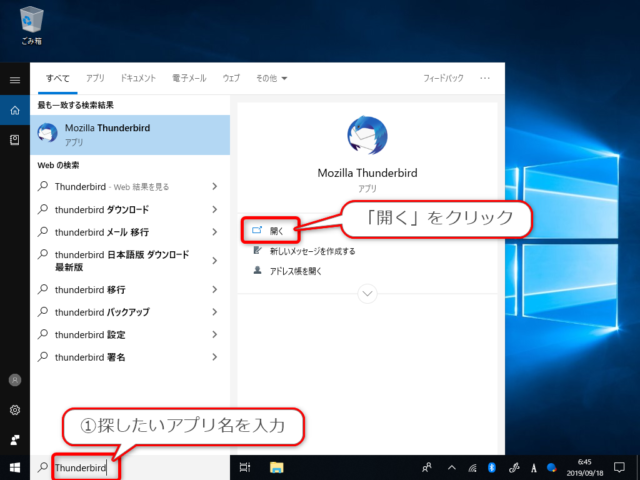640x480 pixels.
Task: Select the thunderbird ダウンロード suggestion text
Action: point(102,209)
